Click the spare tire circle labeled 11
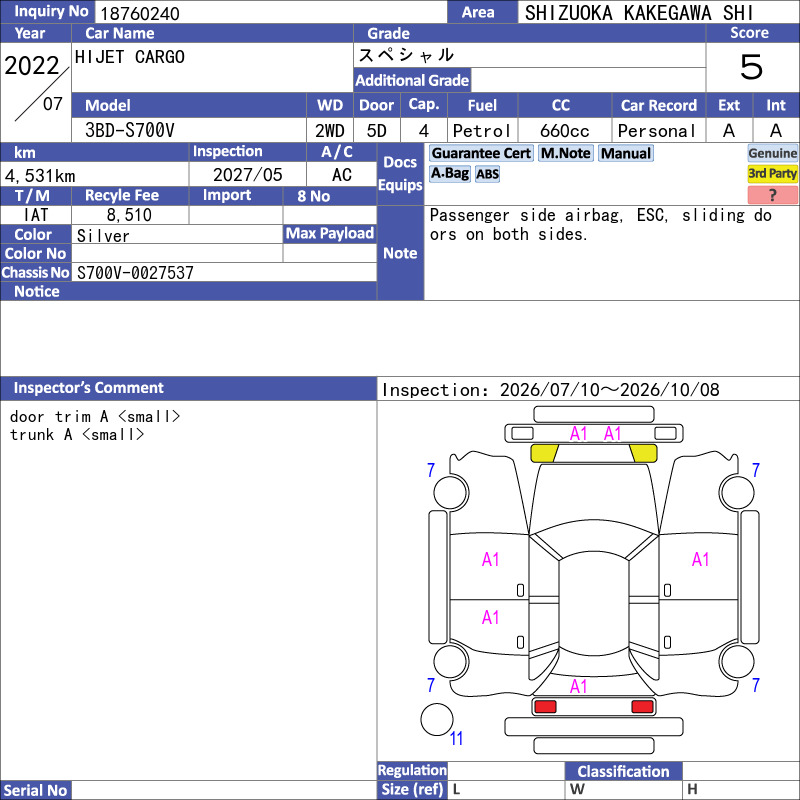The width and height of the screenshot is (800, 800). tap(437, 719)
